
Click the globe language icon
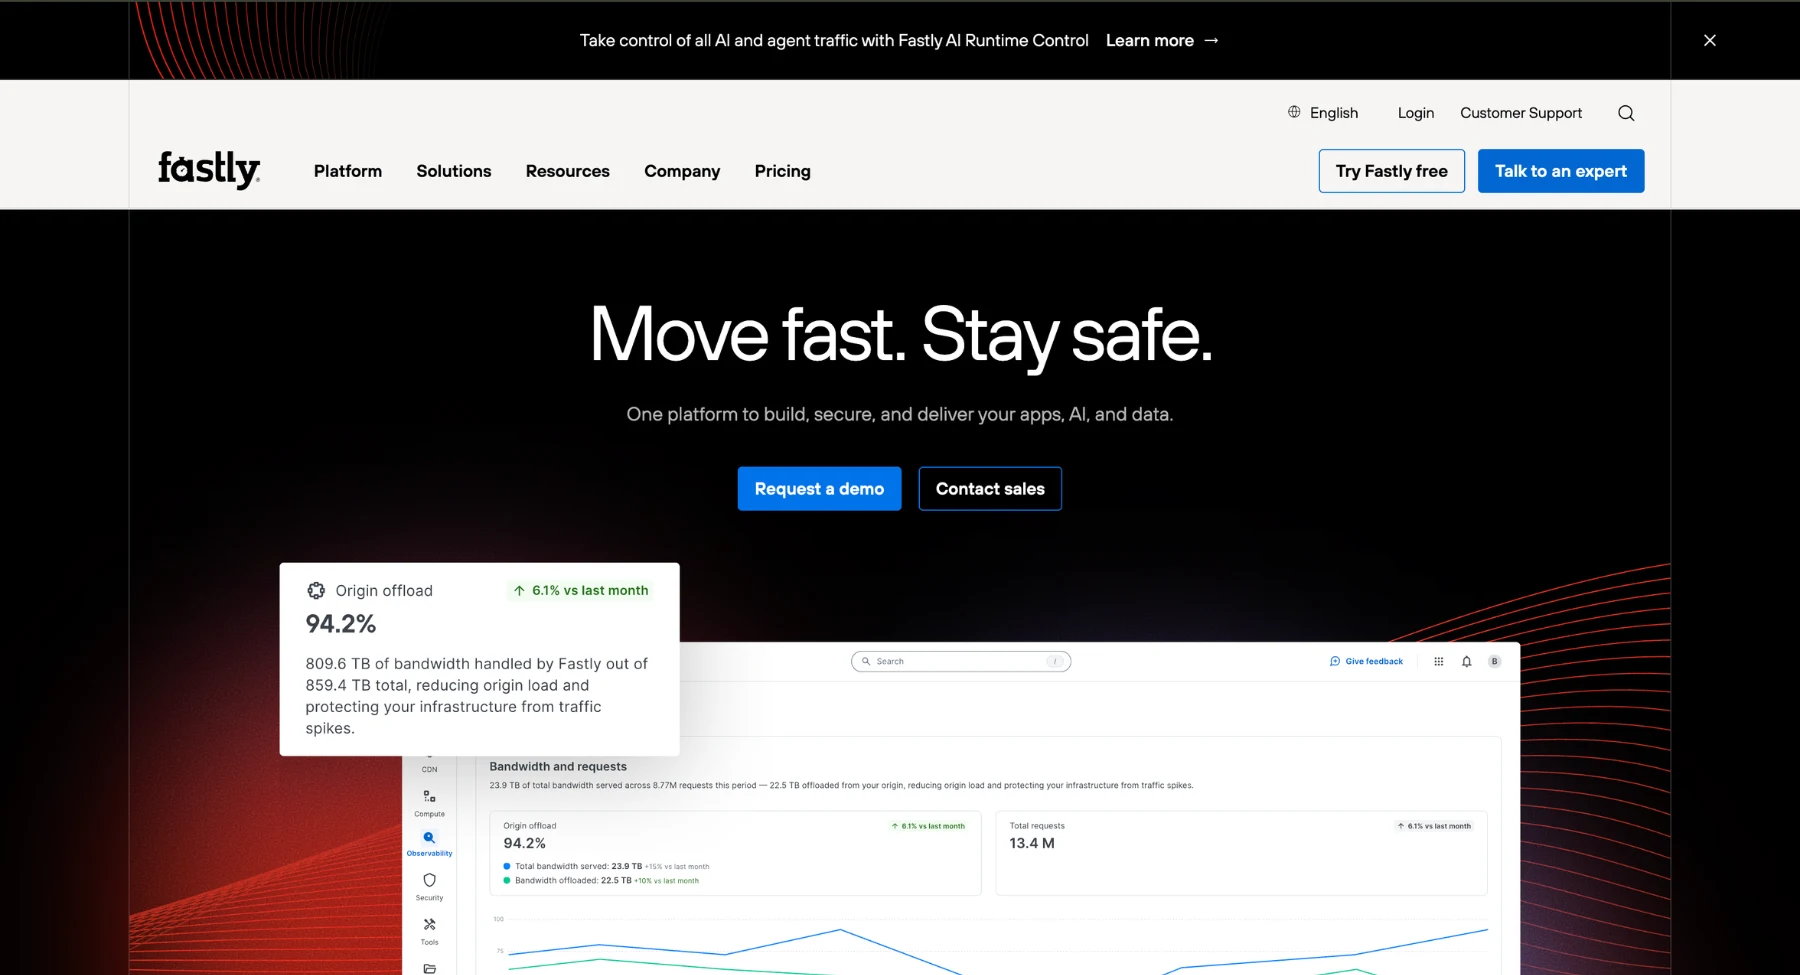1294,112
